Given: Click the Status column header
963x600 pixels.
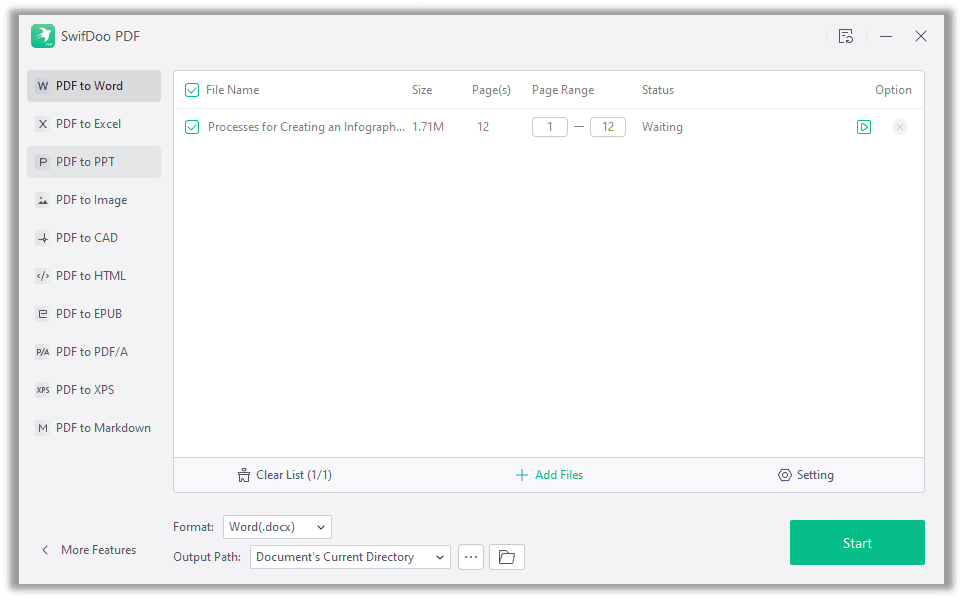Looking at the screenshot, I should [658, 90].
